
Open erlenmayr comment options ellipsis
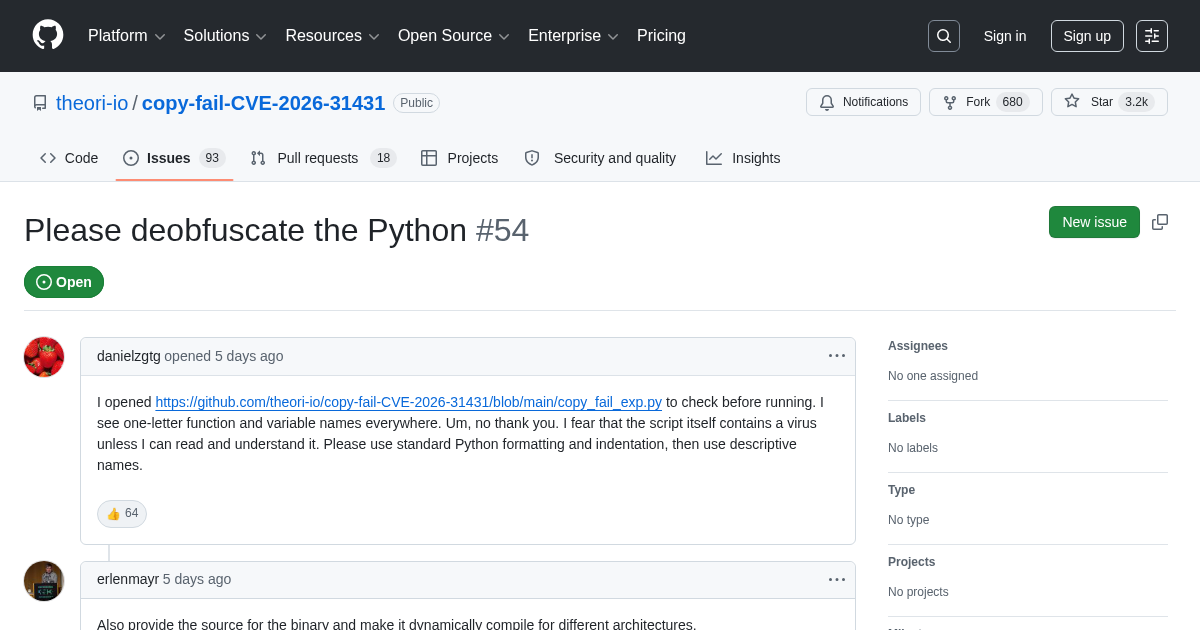tap(837, 579)
